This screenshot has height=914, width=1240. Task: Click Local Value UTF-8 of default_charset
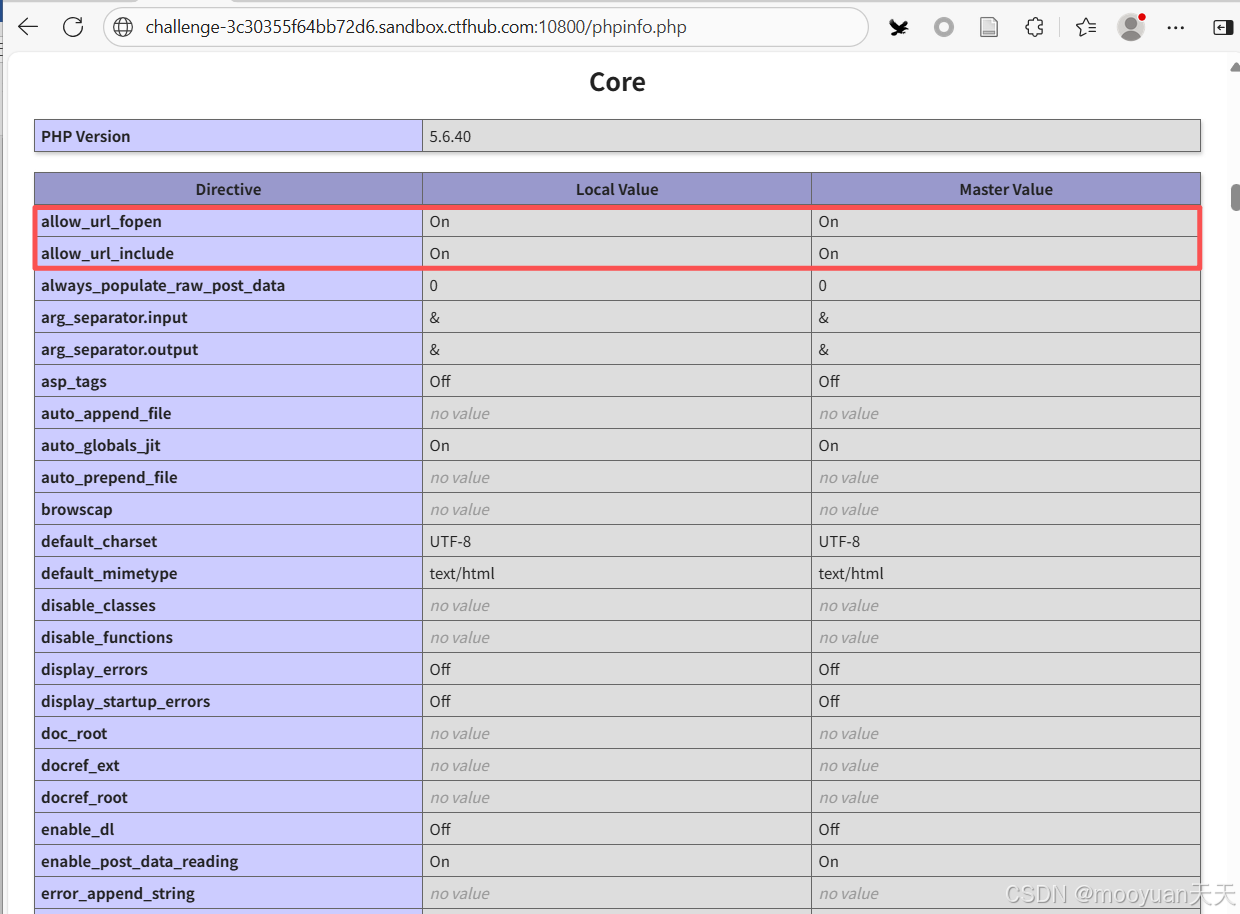[x=450, y=541]
